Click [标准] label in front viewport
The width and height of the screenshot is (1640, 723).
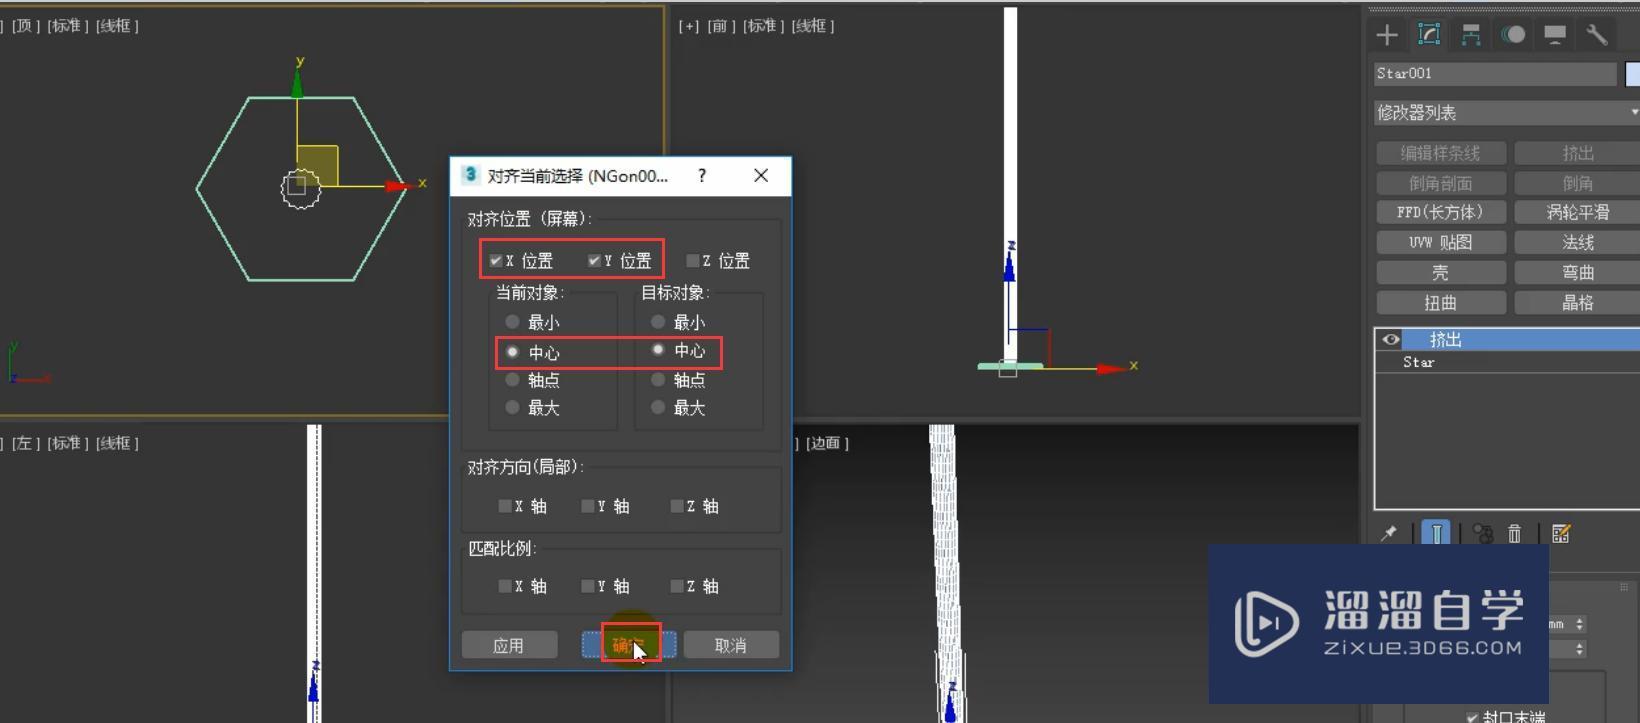[764, 26]
